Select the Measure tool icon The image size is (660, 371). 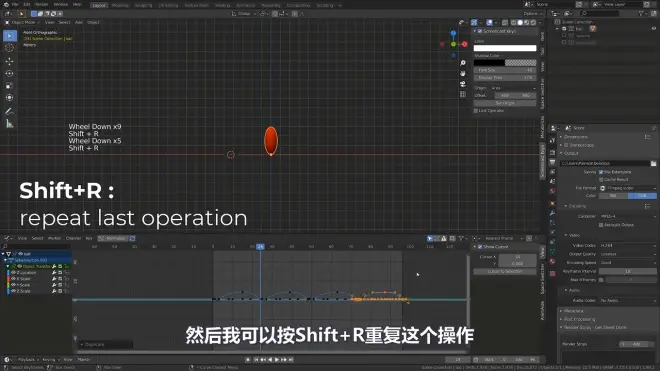9,124
